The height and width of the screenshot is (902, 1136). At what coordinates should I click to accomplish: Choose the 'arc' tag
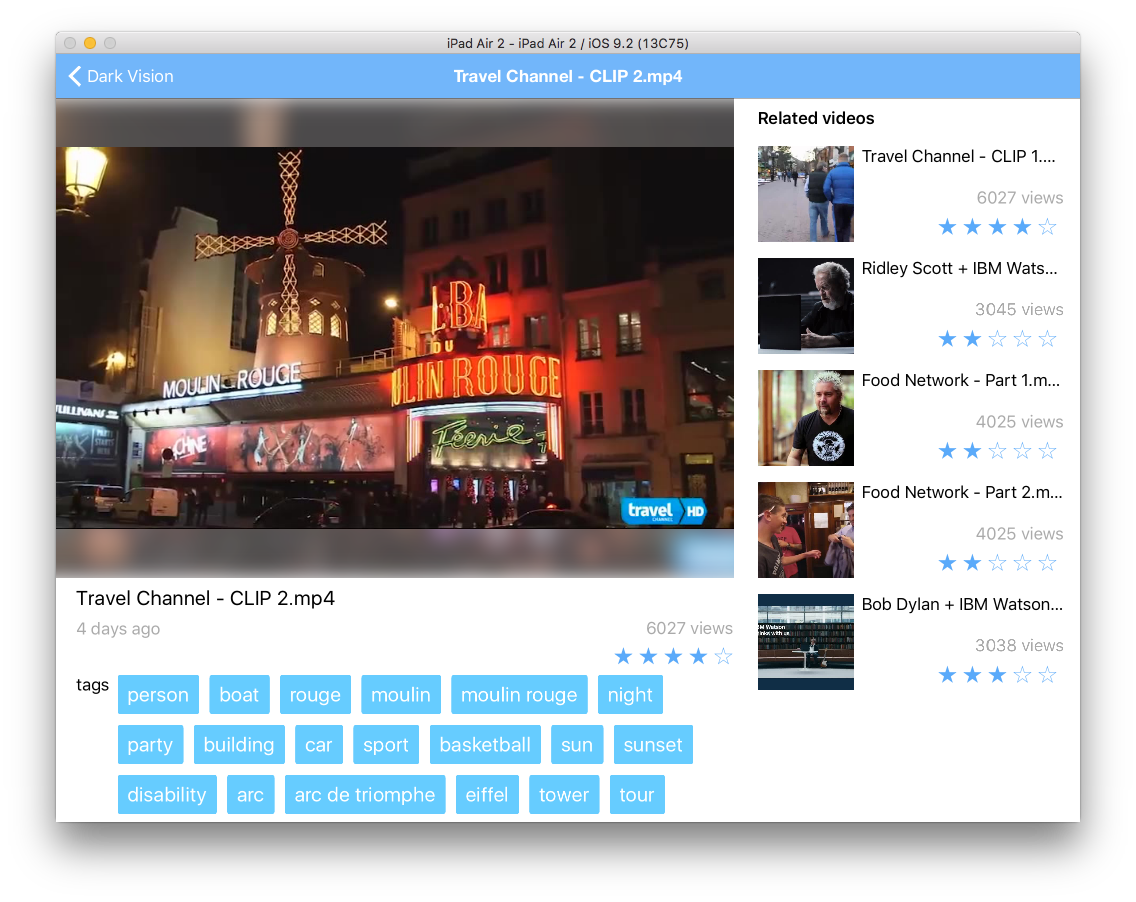251,795
